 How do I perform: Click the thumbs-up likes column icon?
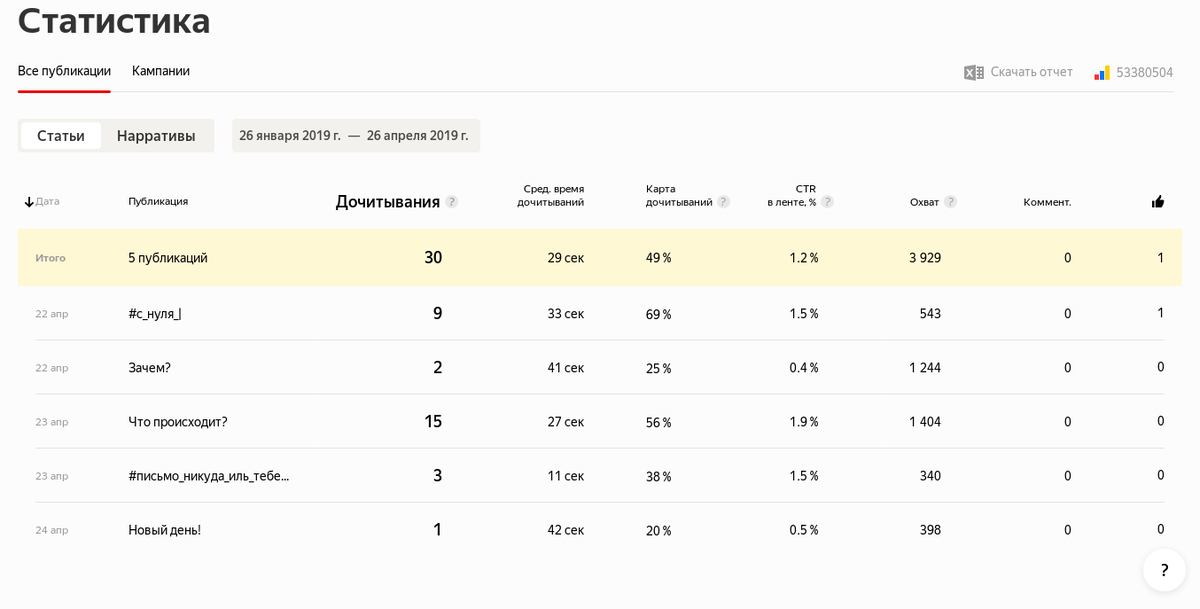[1158, 201]
